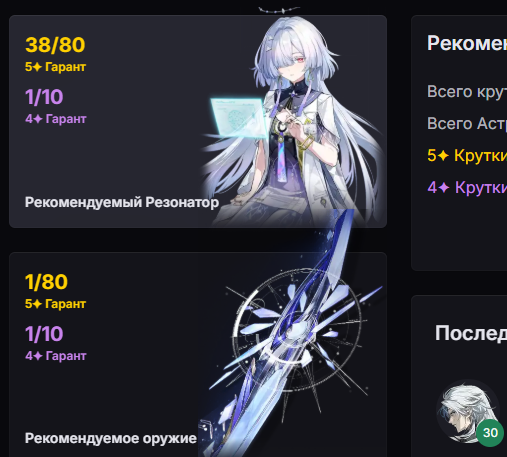Select the Всего Астр... statistic line
The image size is (507, 457).
467,123
